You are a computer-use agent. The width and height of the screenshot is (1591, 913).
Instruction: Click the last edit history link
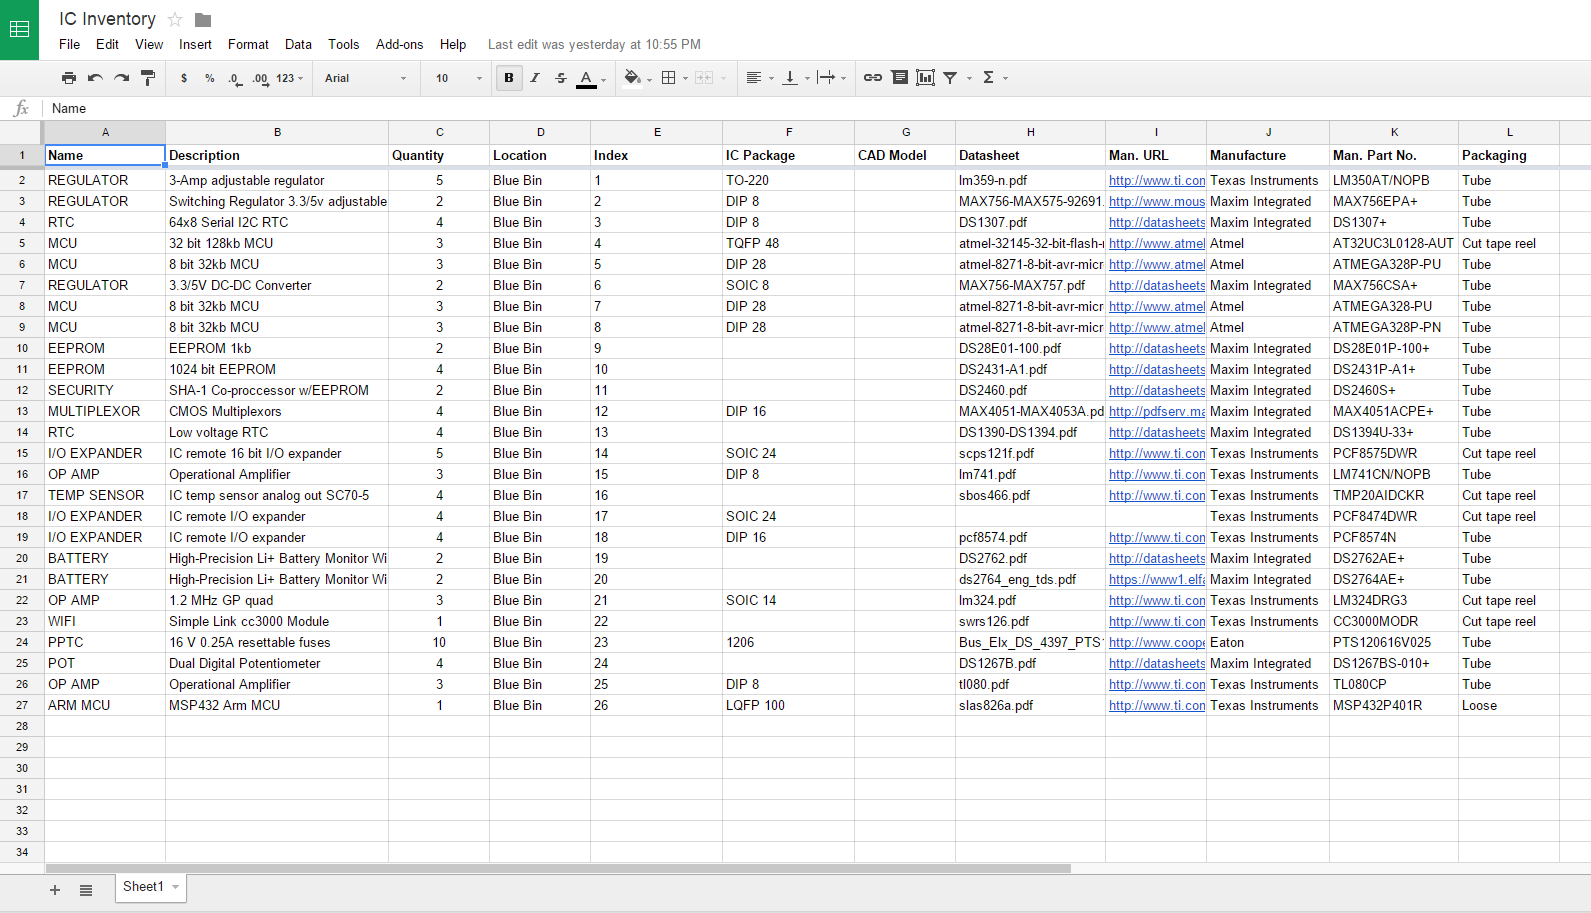pos(594,44)
